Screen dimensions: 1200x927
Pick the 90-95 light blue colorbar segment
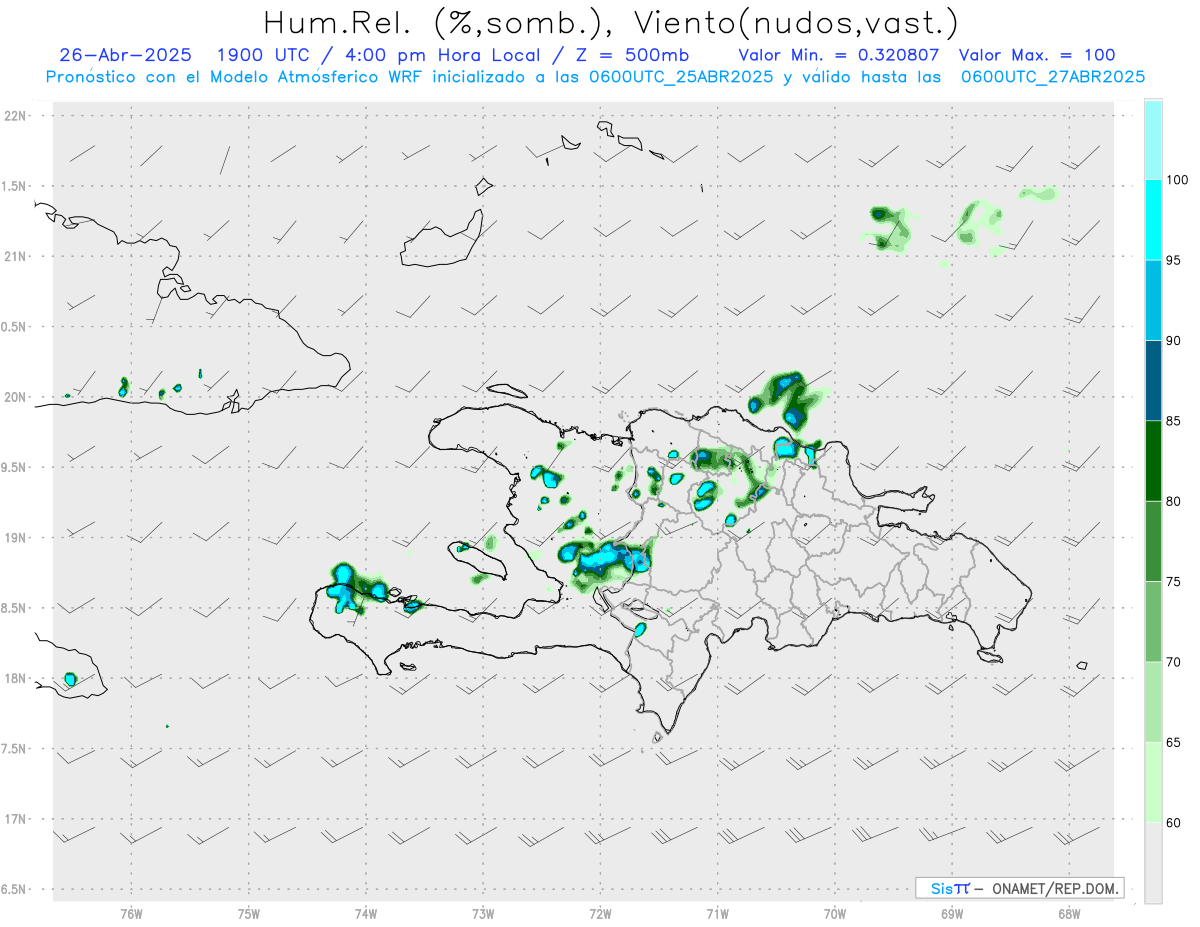1153,300
